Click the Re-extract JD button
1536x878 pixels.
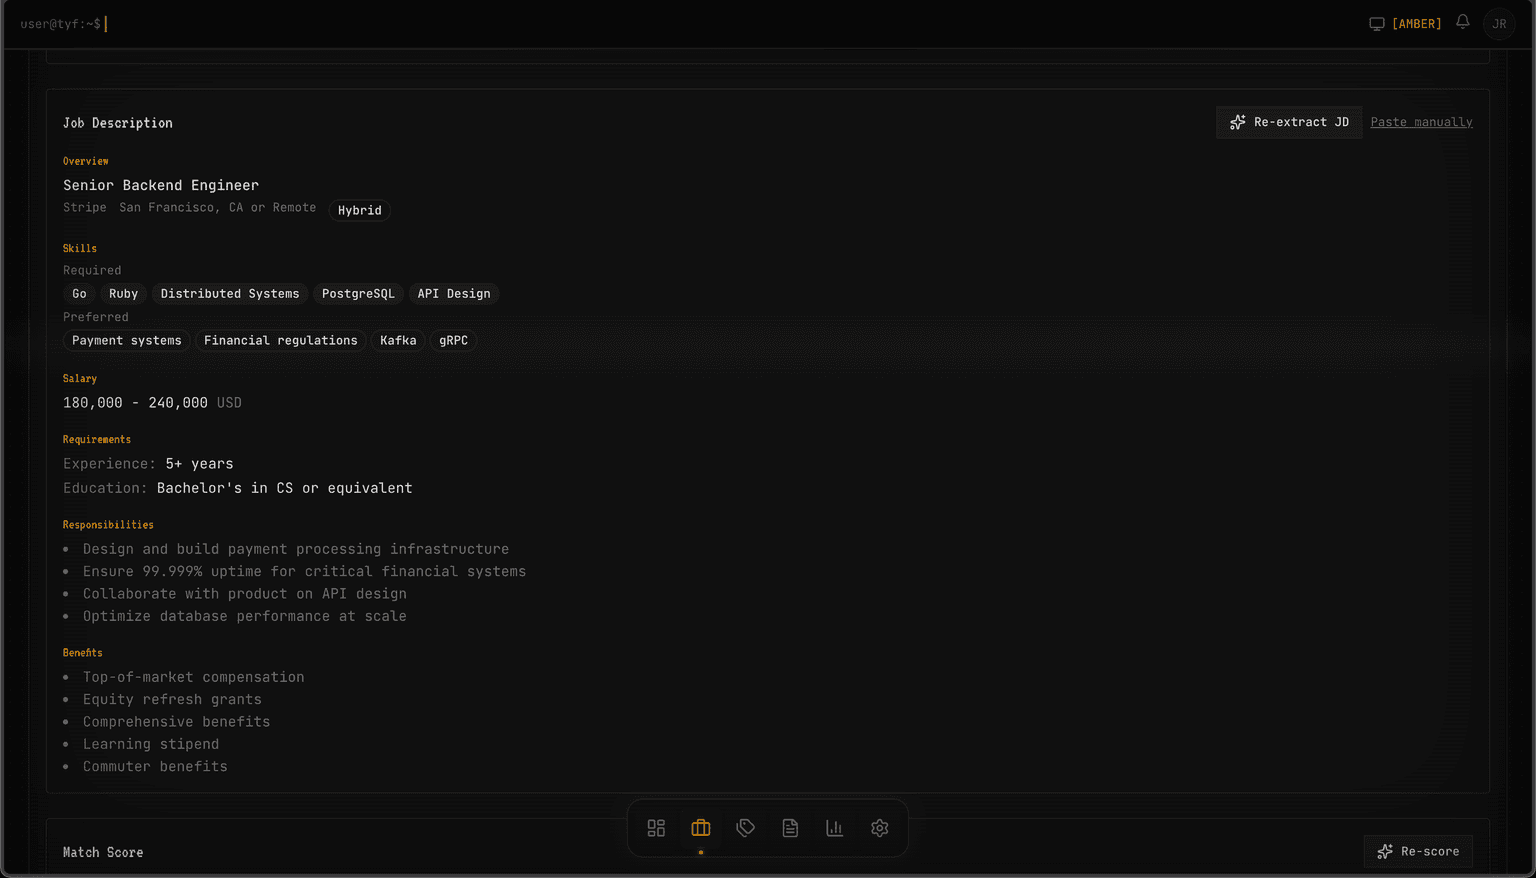(1289, 122)
